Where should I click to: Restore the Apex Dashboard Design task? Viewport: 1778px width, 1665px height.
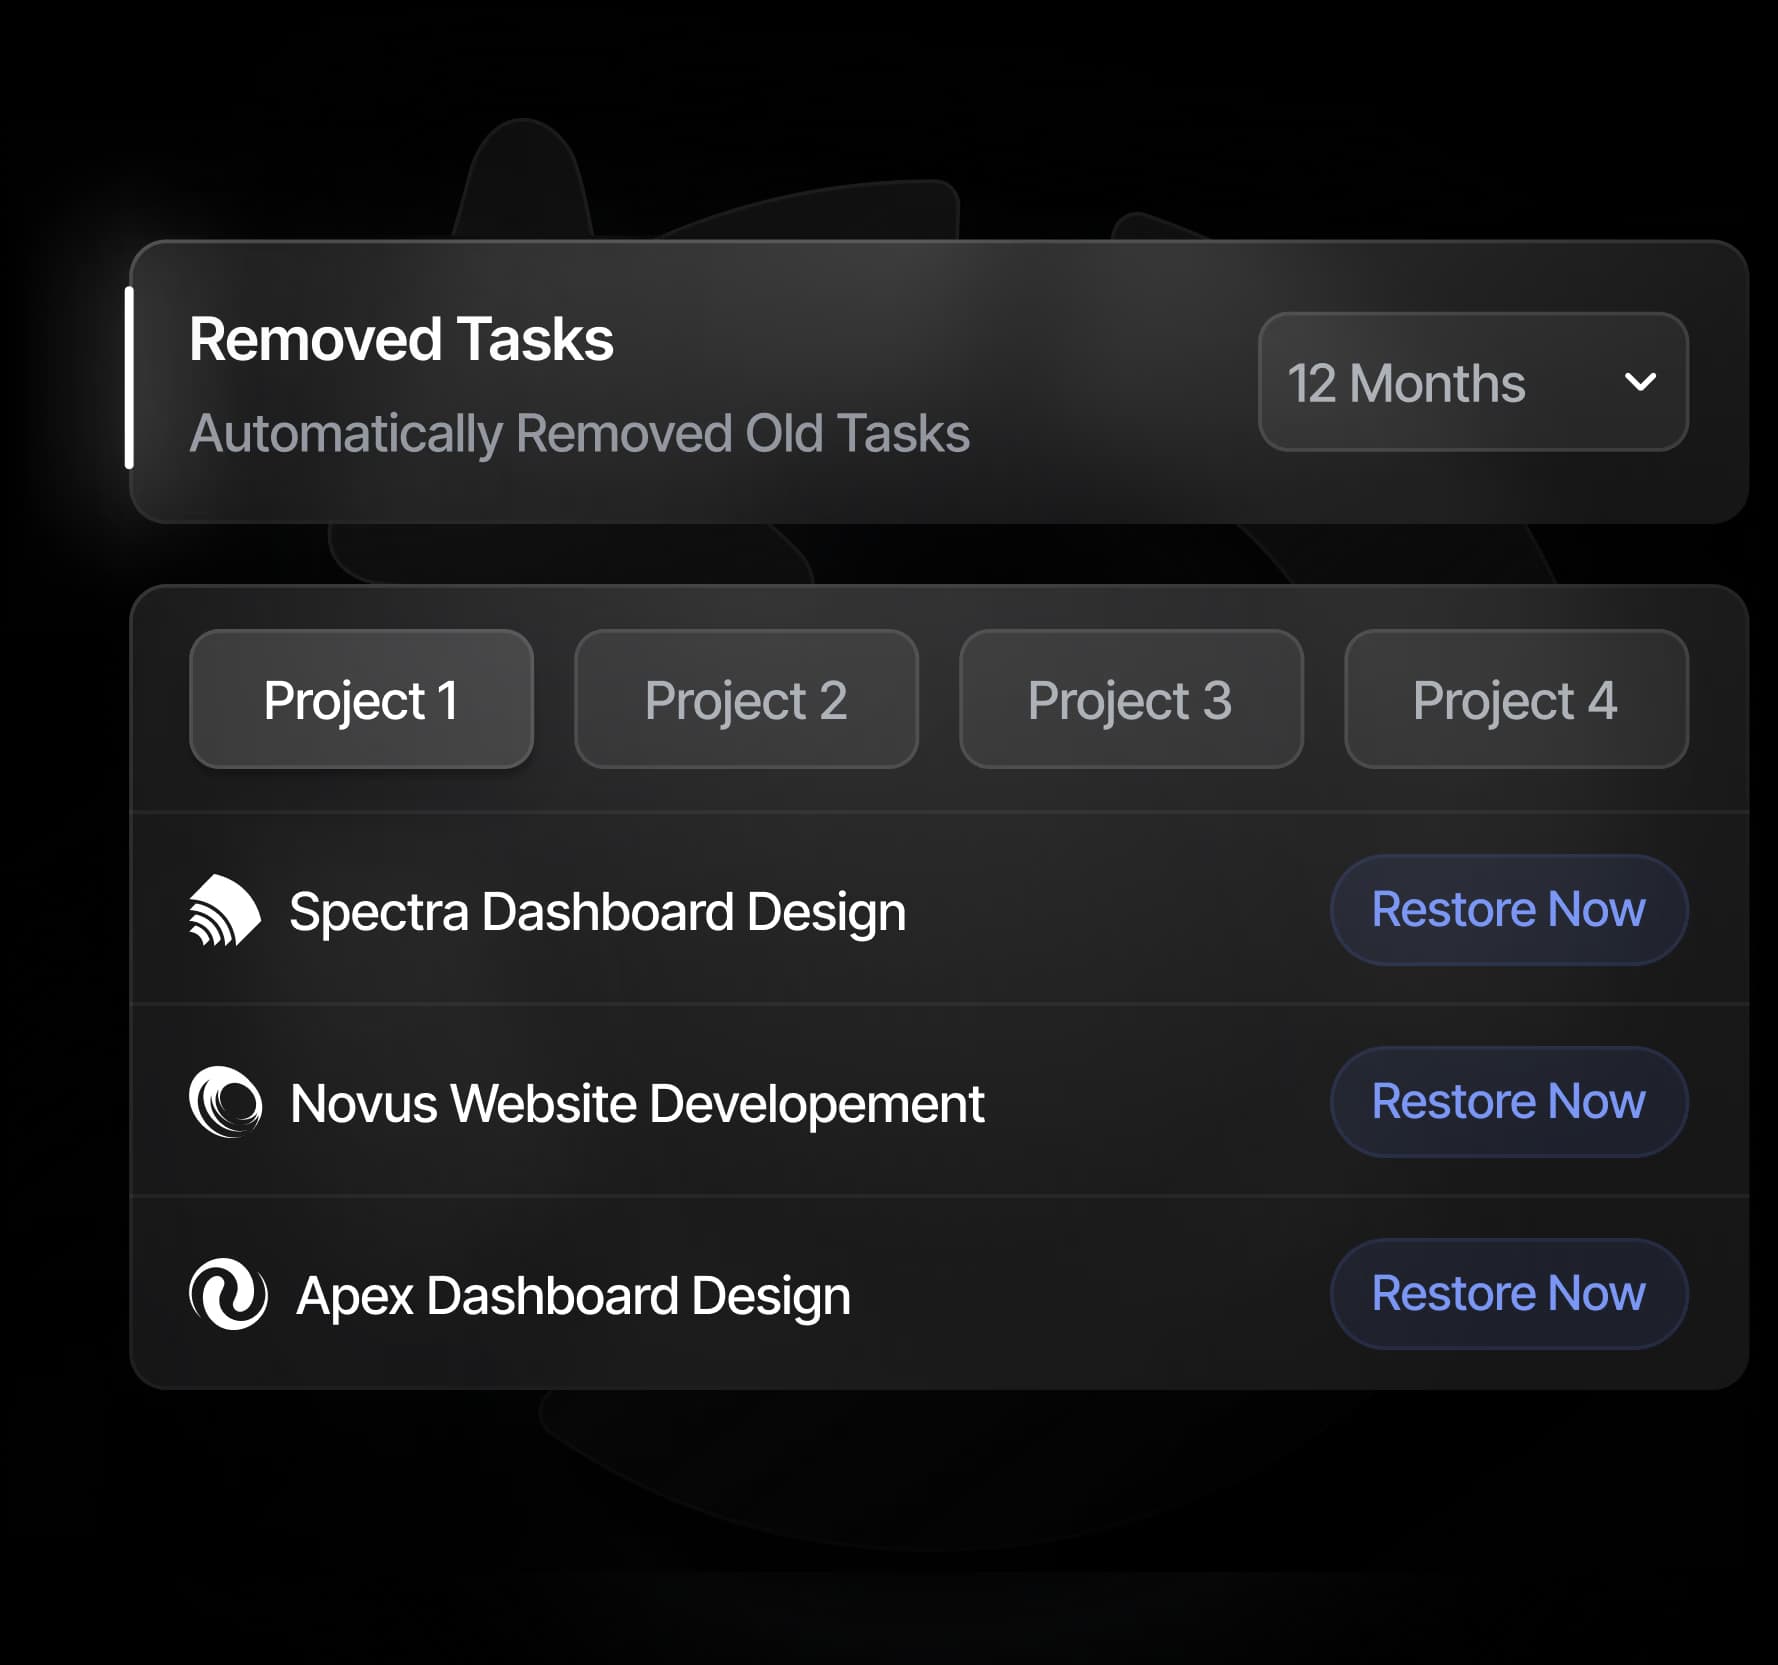[1508, 1294]
